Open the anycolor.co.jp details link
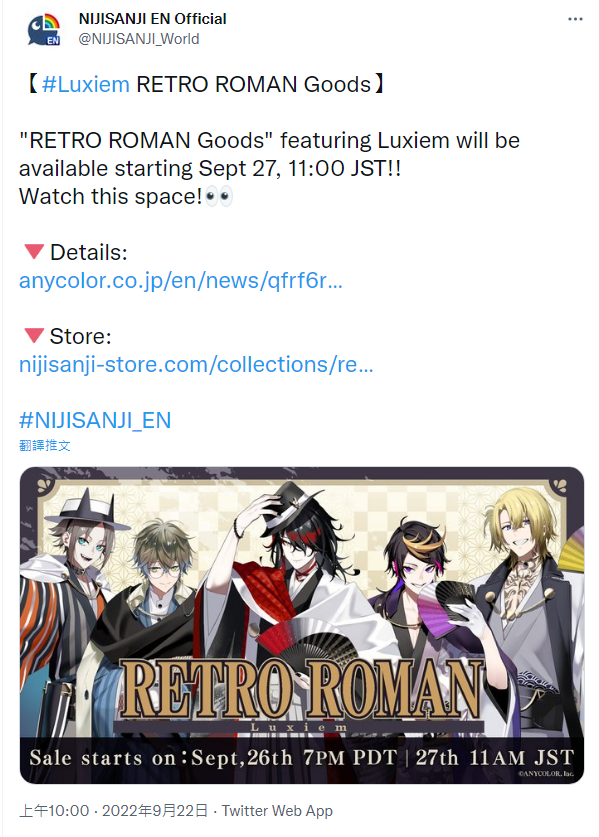The image size is (599, 837). click(x=180, y=280)
